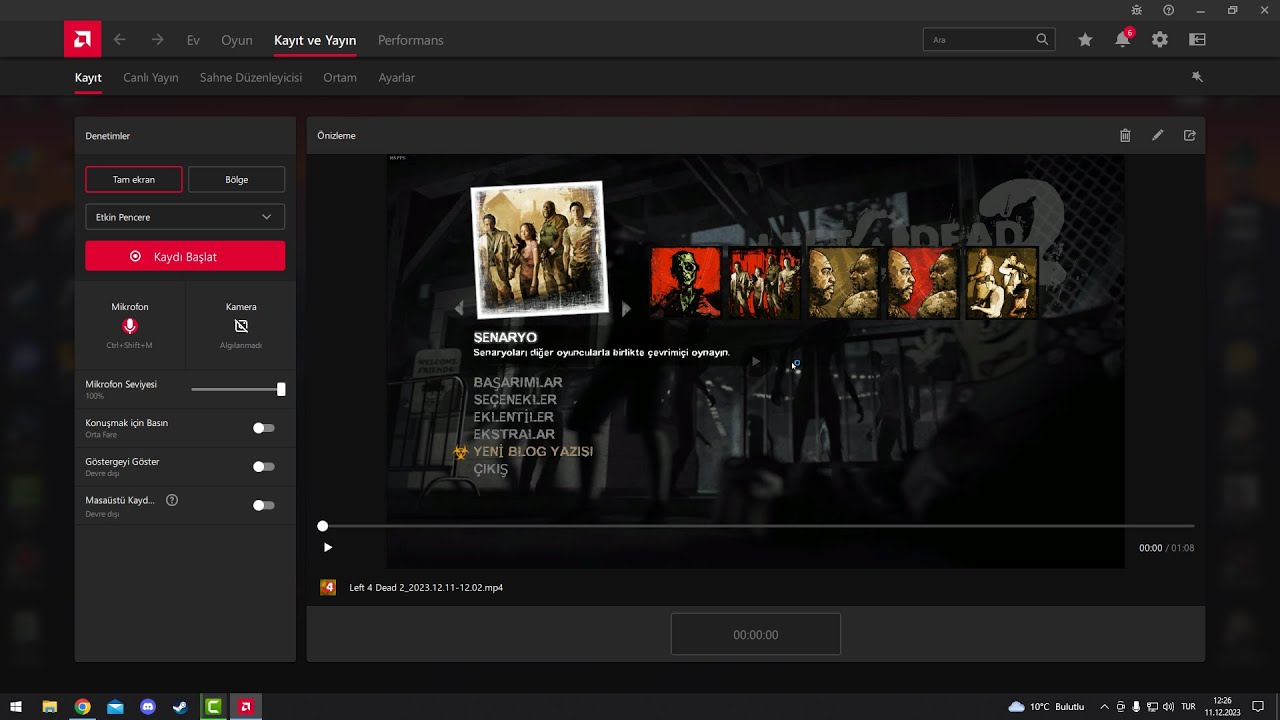
Task: Click TUR keyboard language indicator
Action: click(1188, 707)
